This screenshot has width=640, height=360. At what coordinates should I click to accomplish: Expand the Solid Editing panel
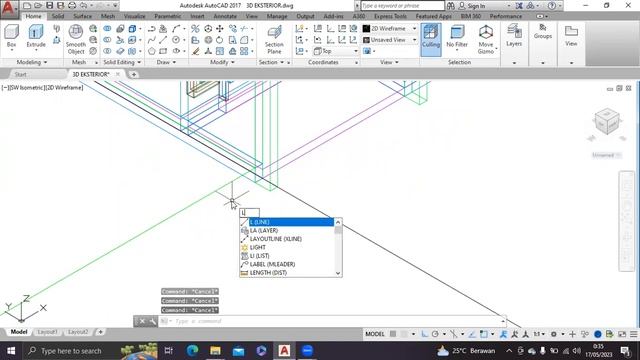[122, 62]
